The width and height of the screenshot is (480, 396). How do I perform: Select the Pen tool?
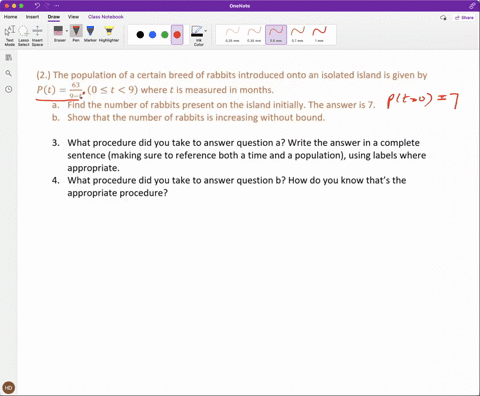pos(76,34)
